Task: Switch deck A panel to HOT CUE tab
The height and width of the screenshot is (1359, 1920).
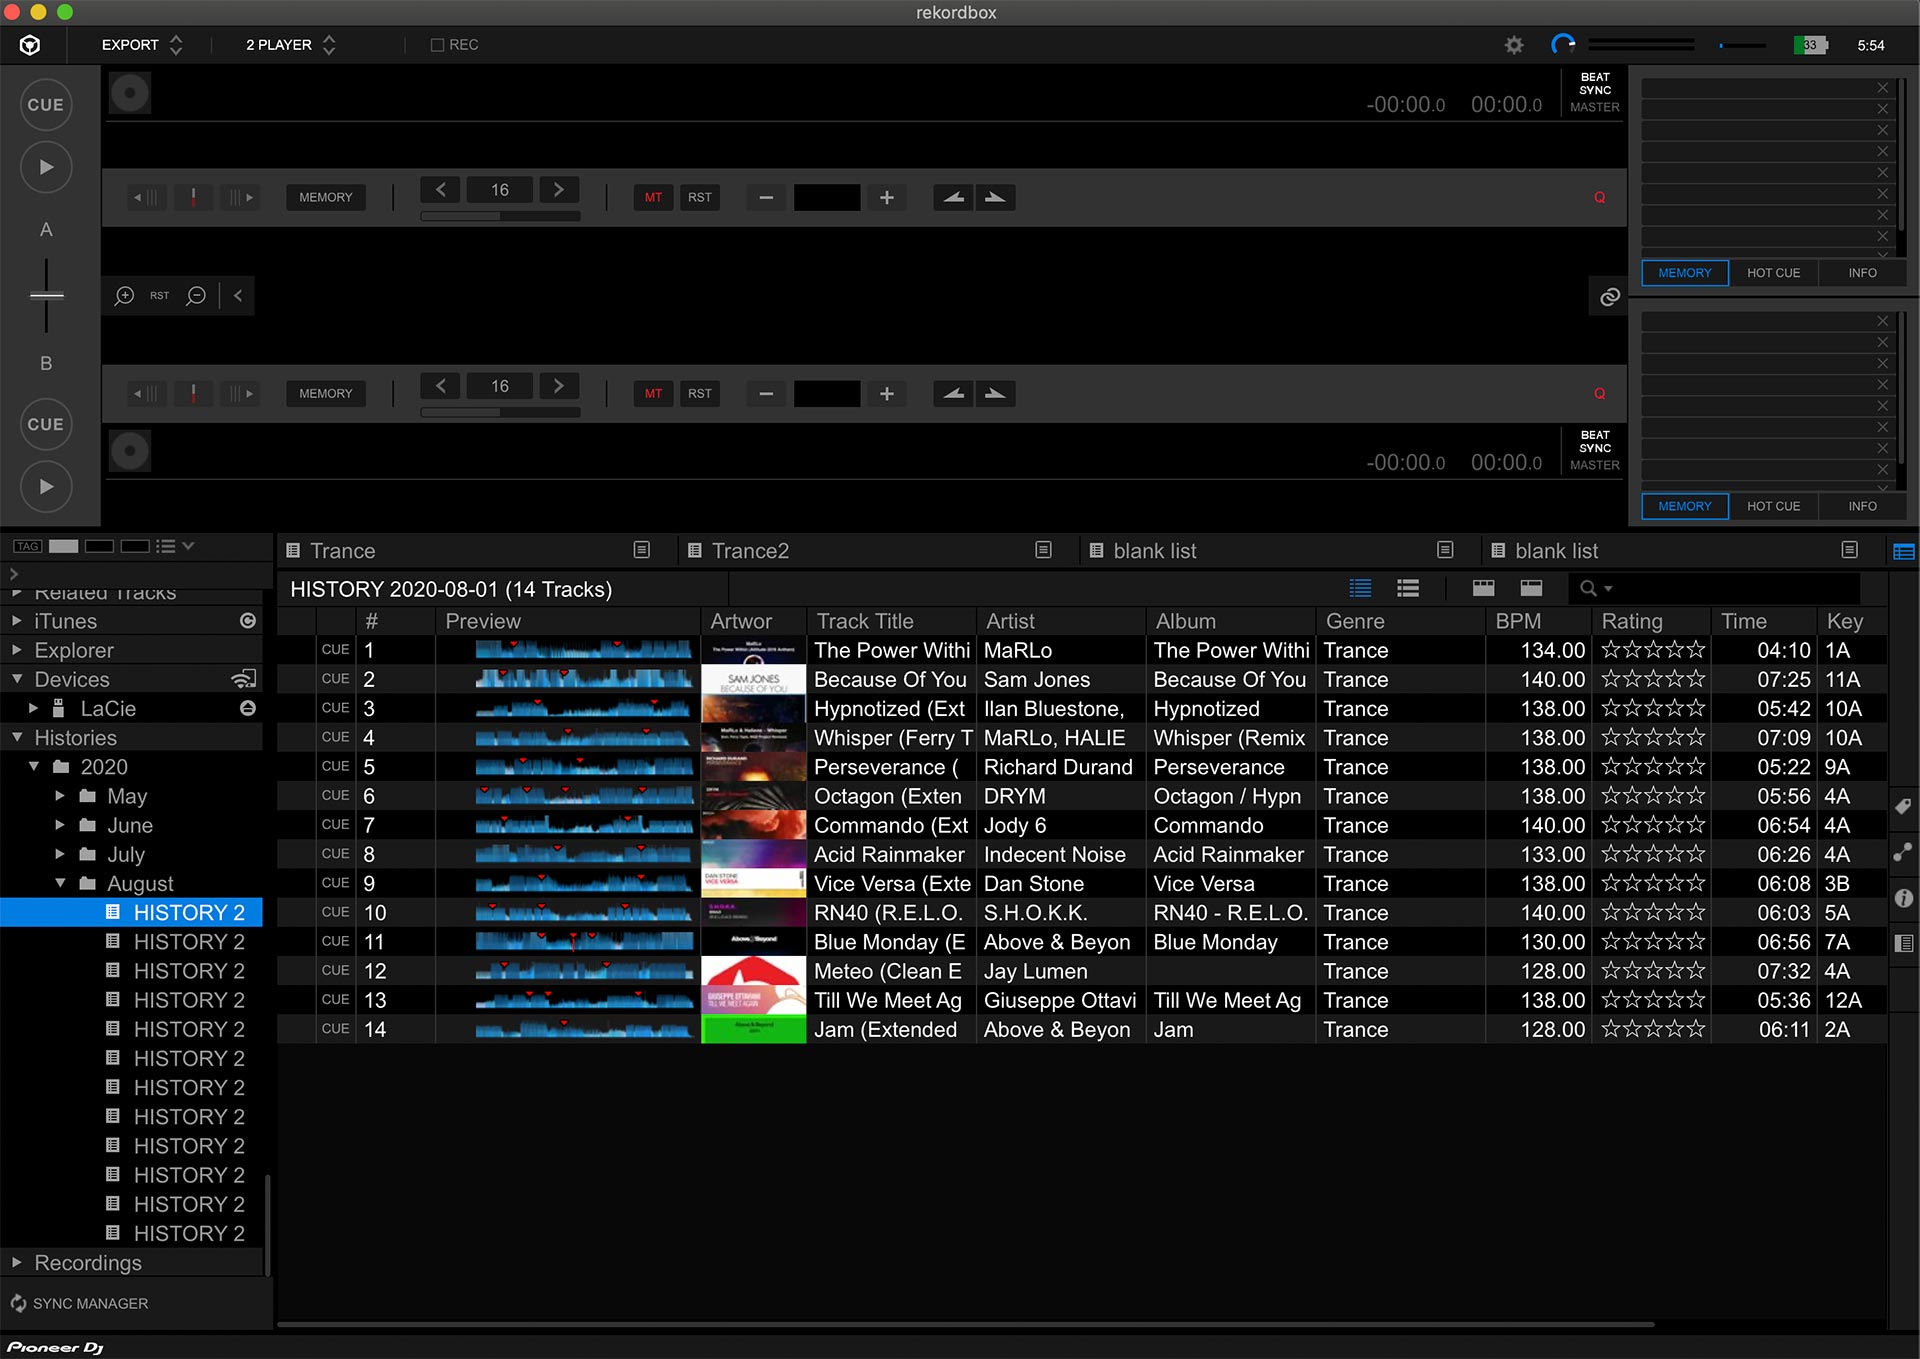Action: [1773, 273]
